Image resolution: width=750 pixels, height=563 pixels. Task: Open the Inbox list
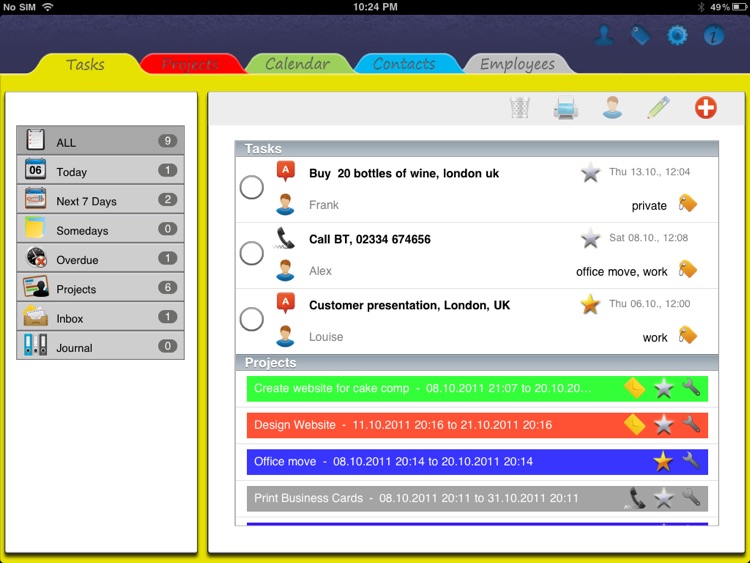(100, 317)
